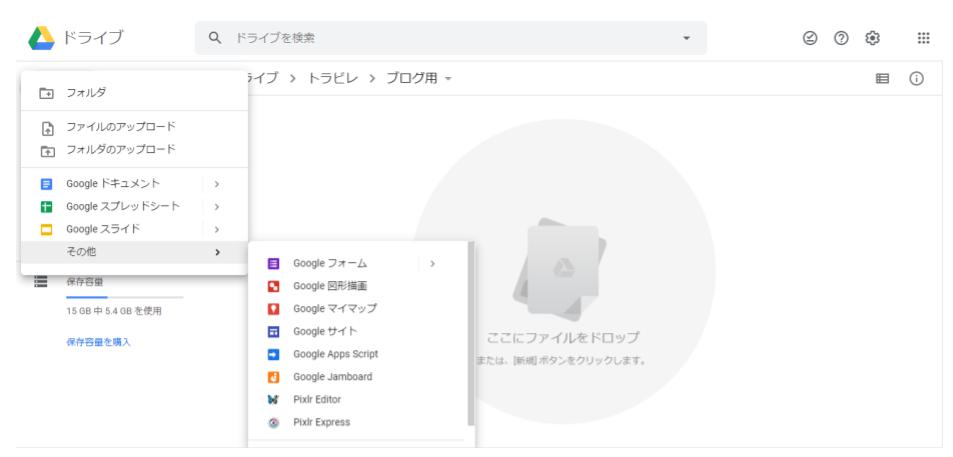Choose Google フォーム in submenu
Image resolution: width=953 pixels, height=457 pixels.
point(358,264)
